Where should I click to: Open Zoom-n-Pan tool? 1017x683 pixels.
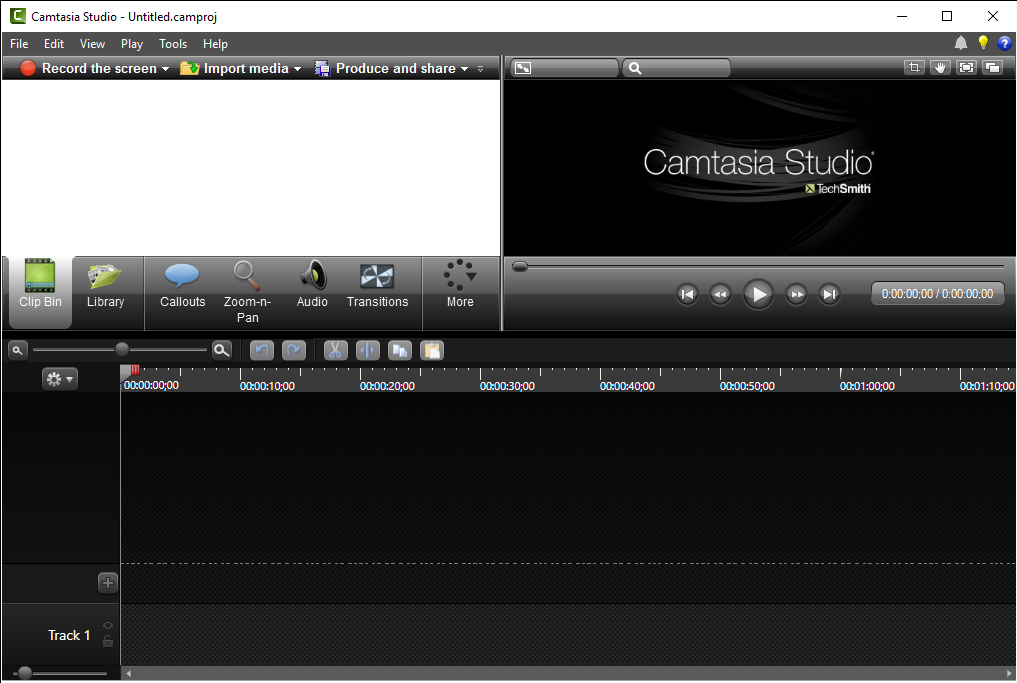click(247, 293)
